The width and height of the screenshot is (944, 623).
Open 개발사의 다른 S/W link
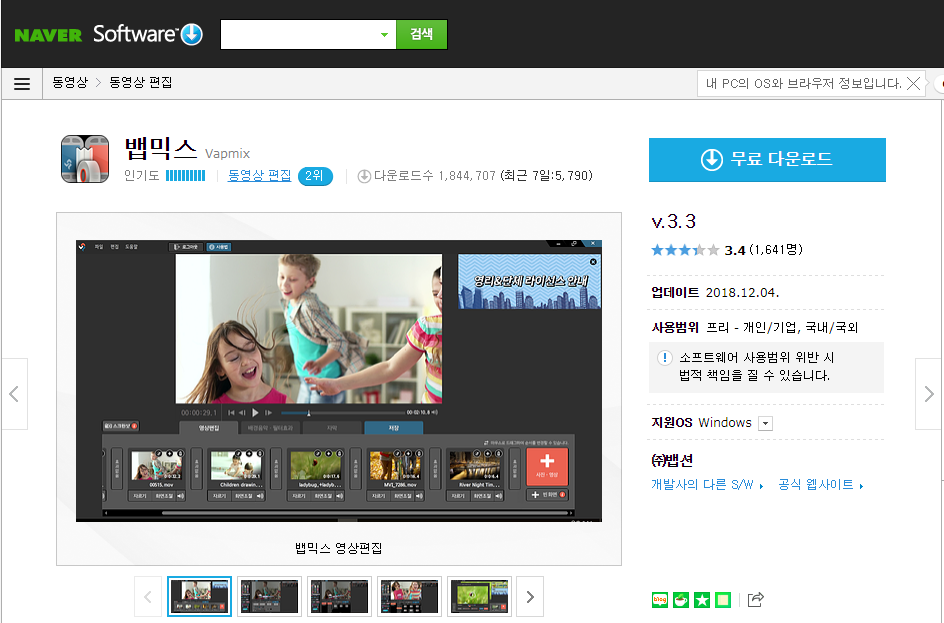[707, 485]
